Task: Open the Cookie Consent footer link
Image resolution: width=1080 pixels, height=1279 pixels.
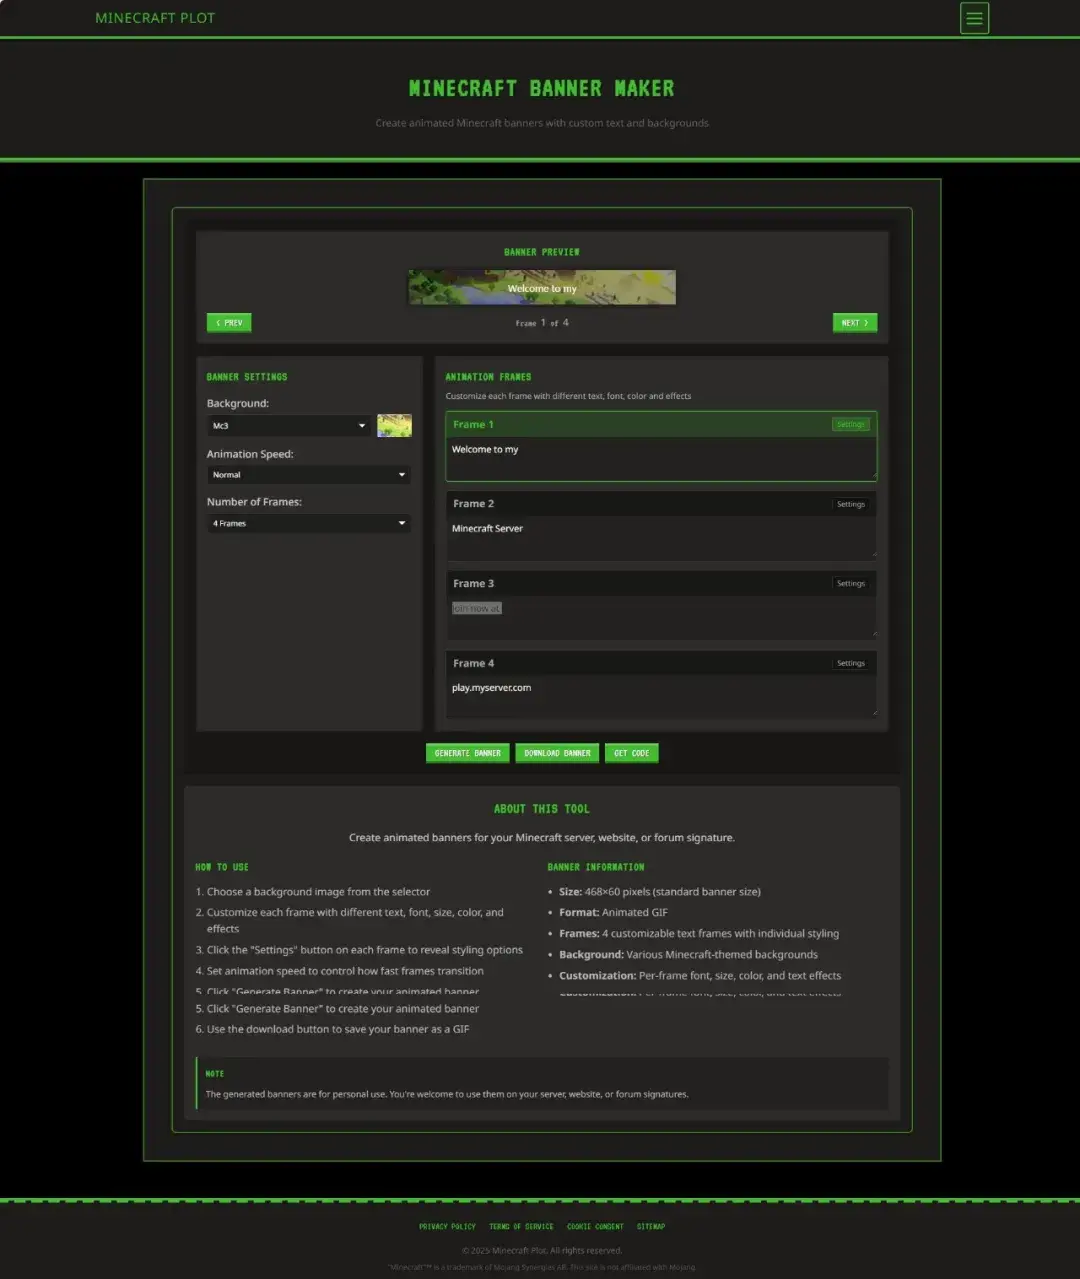Action: click(595, 1226)
